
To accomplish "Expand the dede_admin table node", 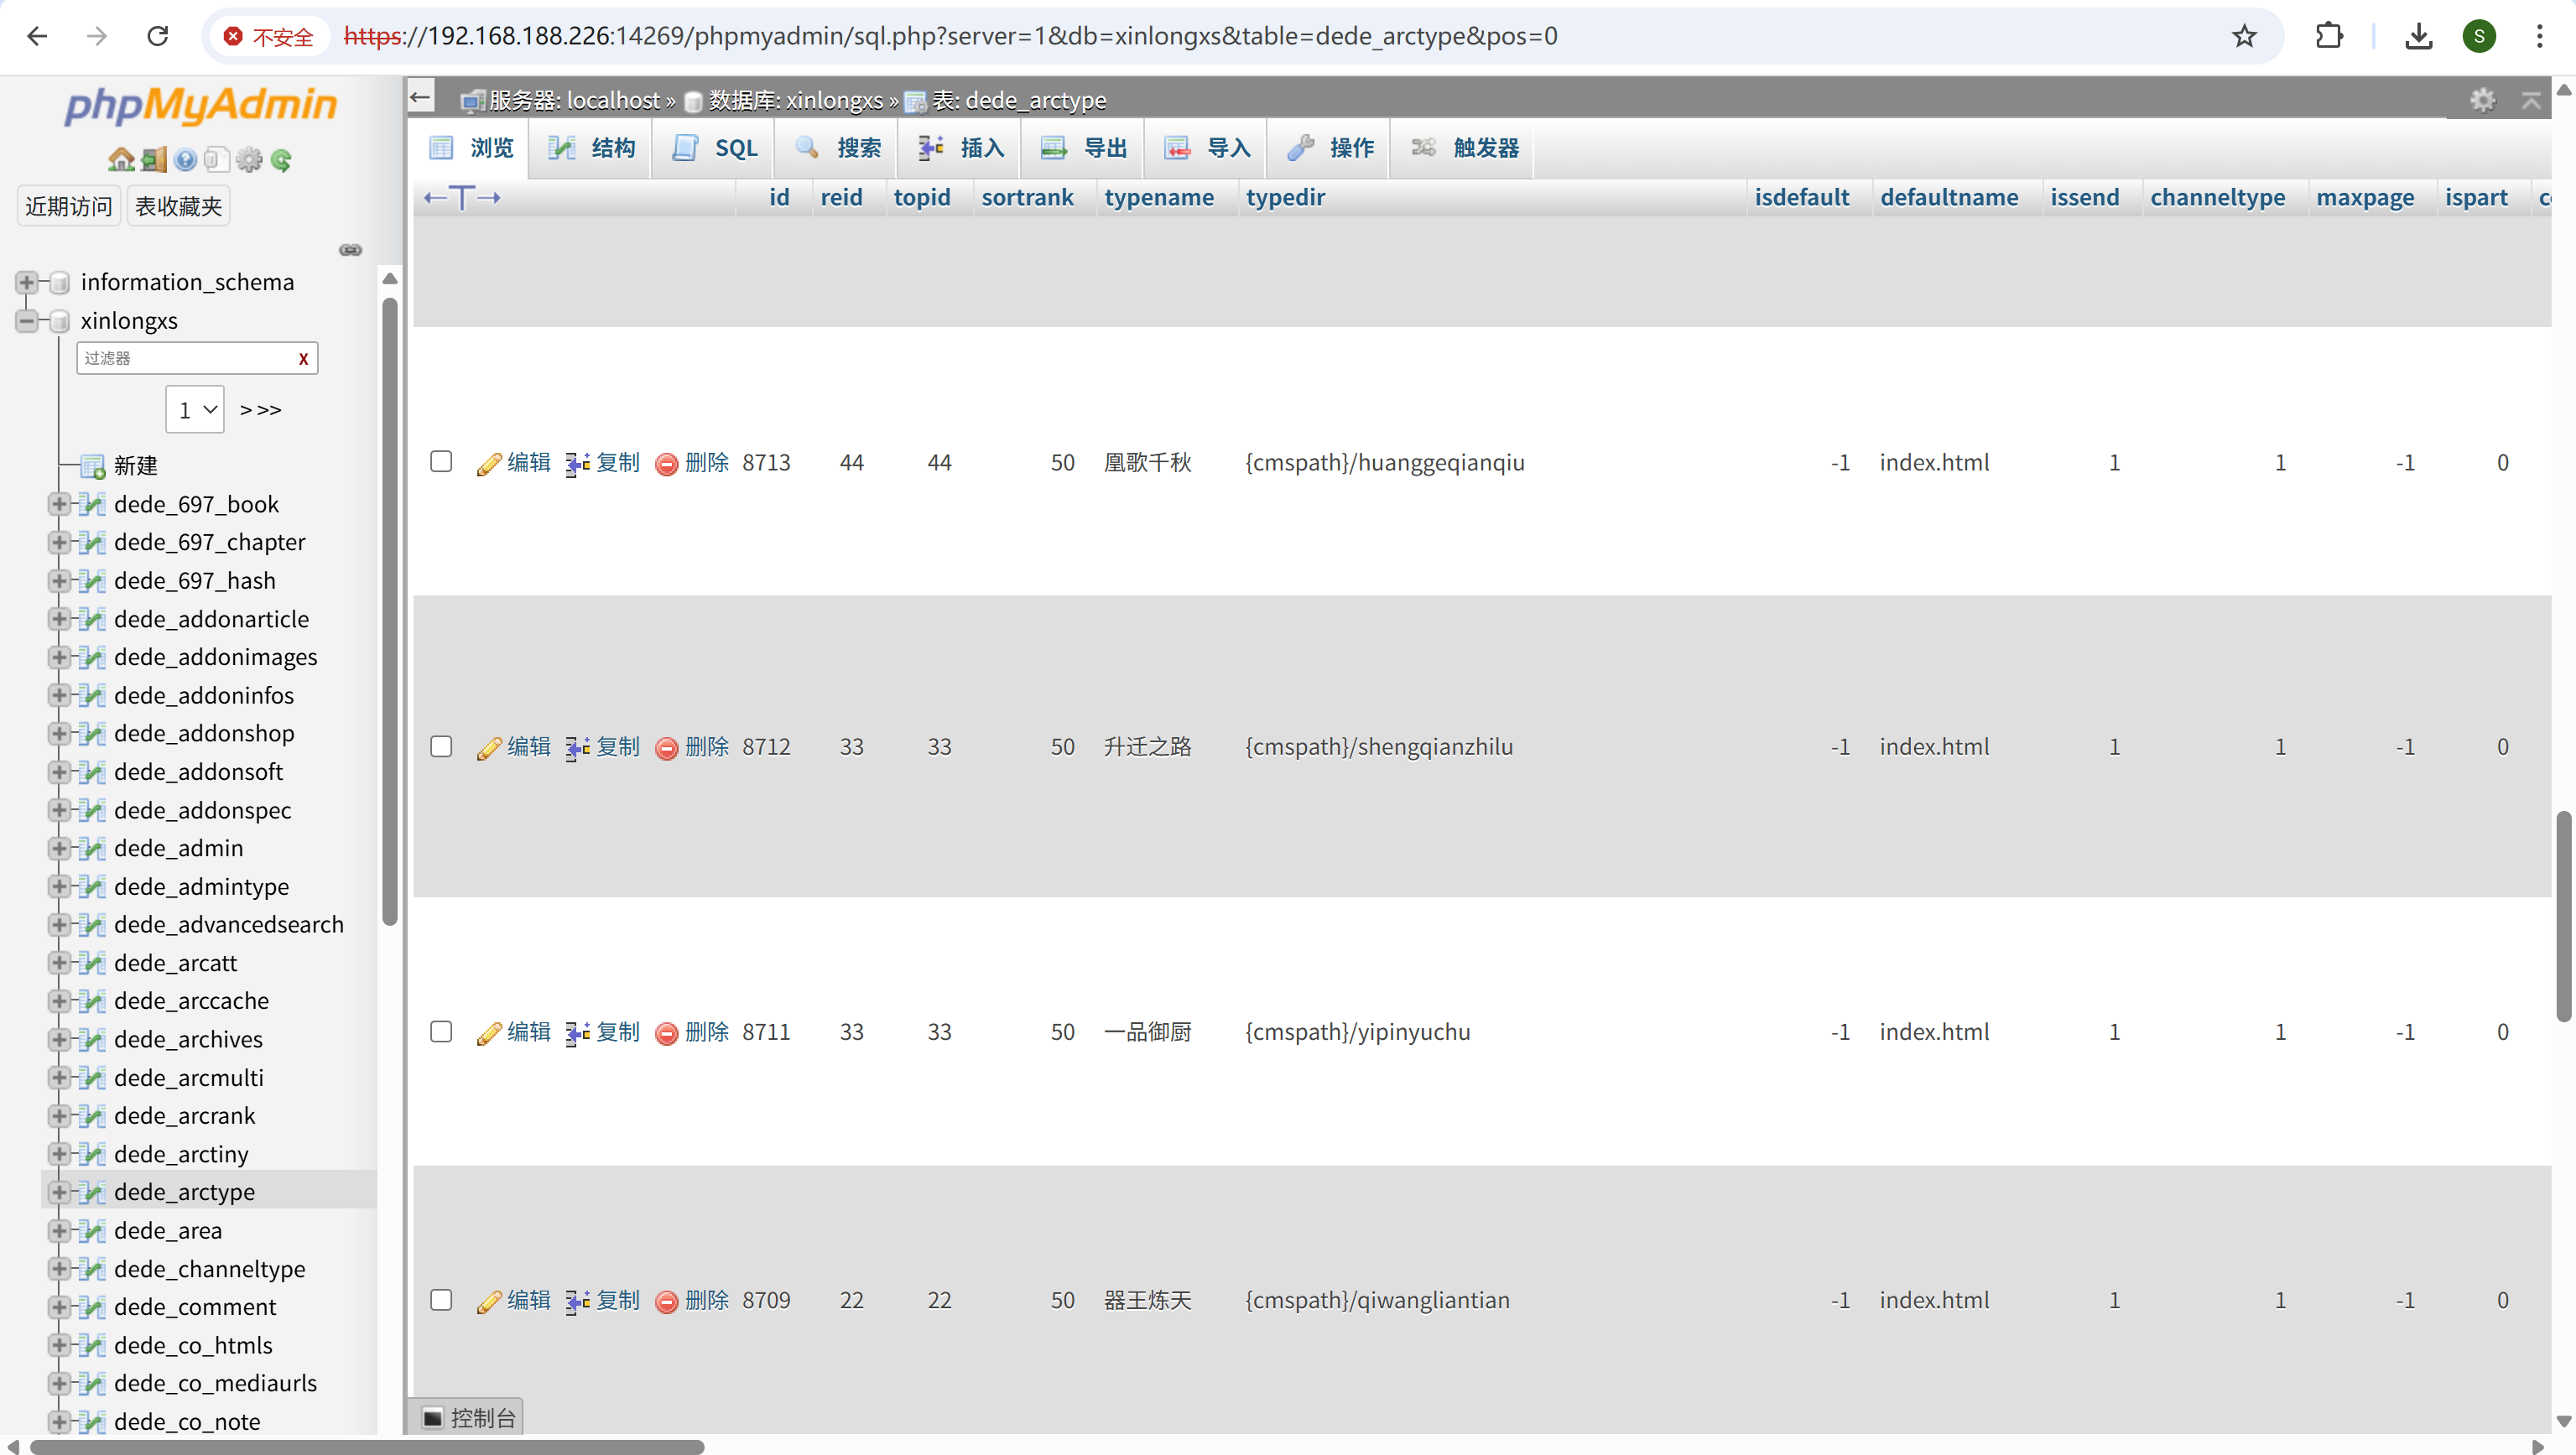I will [x=59, y=848].
